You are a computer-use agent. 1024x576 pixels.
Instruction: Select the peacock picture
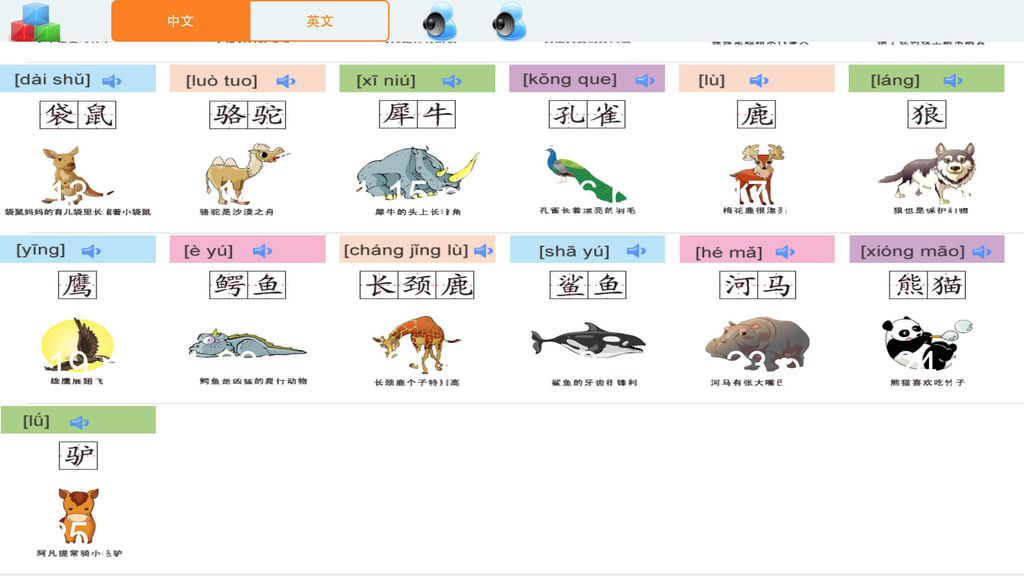click(x=586, y=174)
